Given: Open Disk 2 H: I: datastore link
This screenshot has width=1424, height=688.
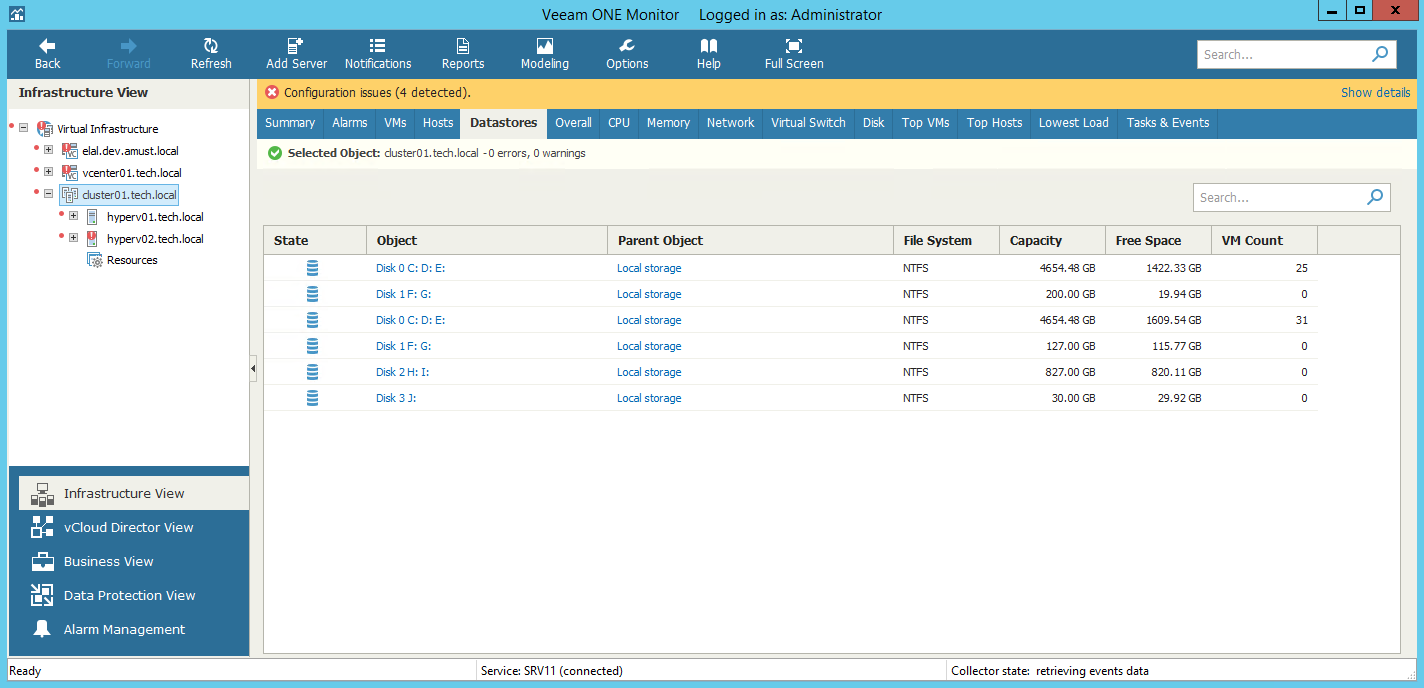Looking at the screenshot, I should pyautogui.click(x=403, y=372).
